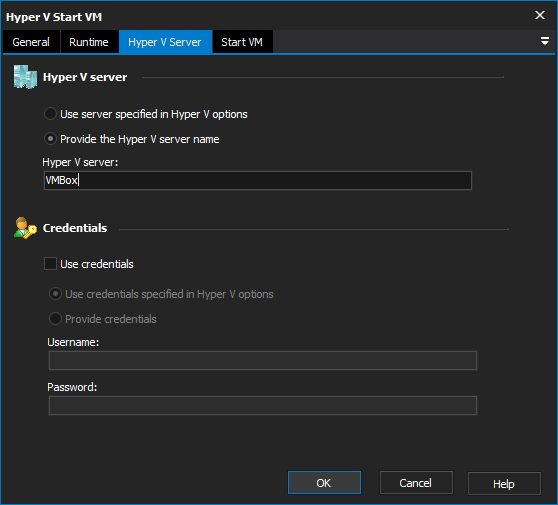
Task: Select the Hyper V Server tab
Action: pyautogui.click(x=165, y=42)
